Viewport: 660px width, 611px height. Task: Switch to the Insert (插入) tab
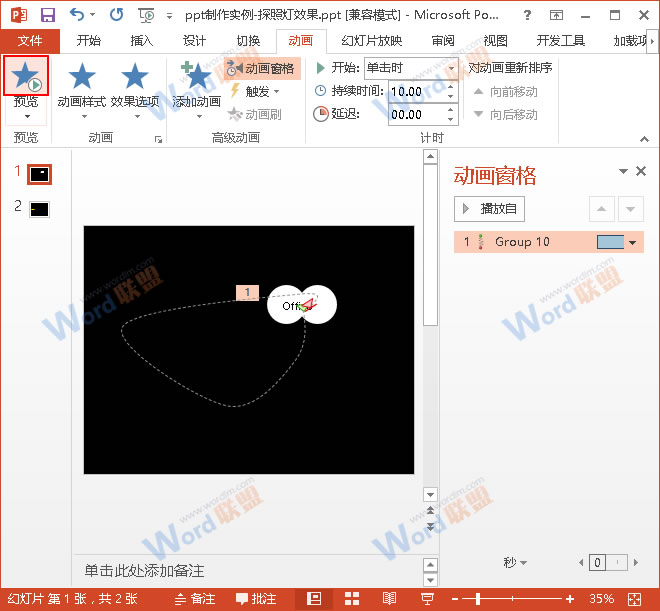(x=142, y=41)
